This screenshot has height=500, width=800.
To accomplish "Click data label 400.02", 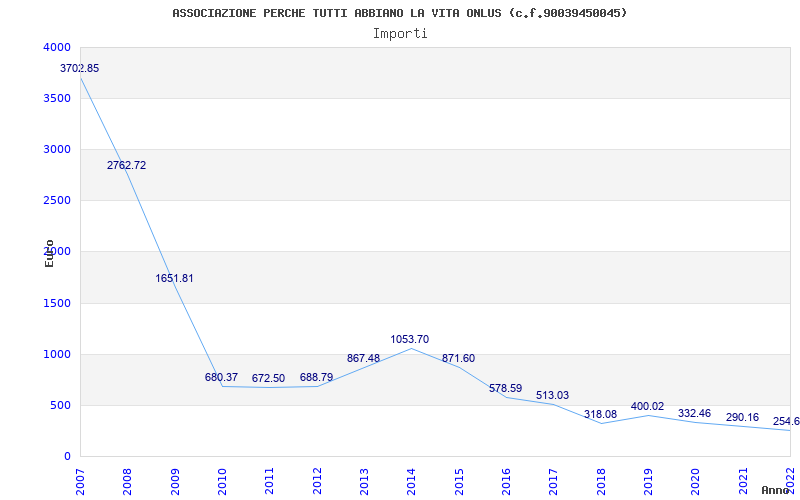I will point(647,407).
